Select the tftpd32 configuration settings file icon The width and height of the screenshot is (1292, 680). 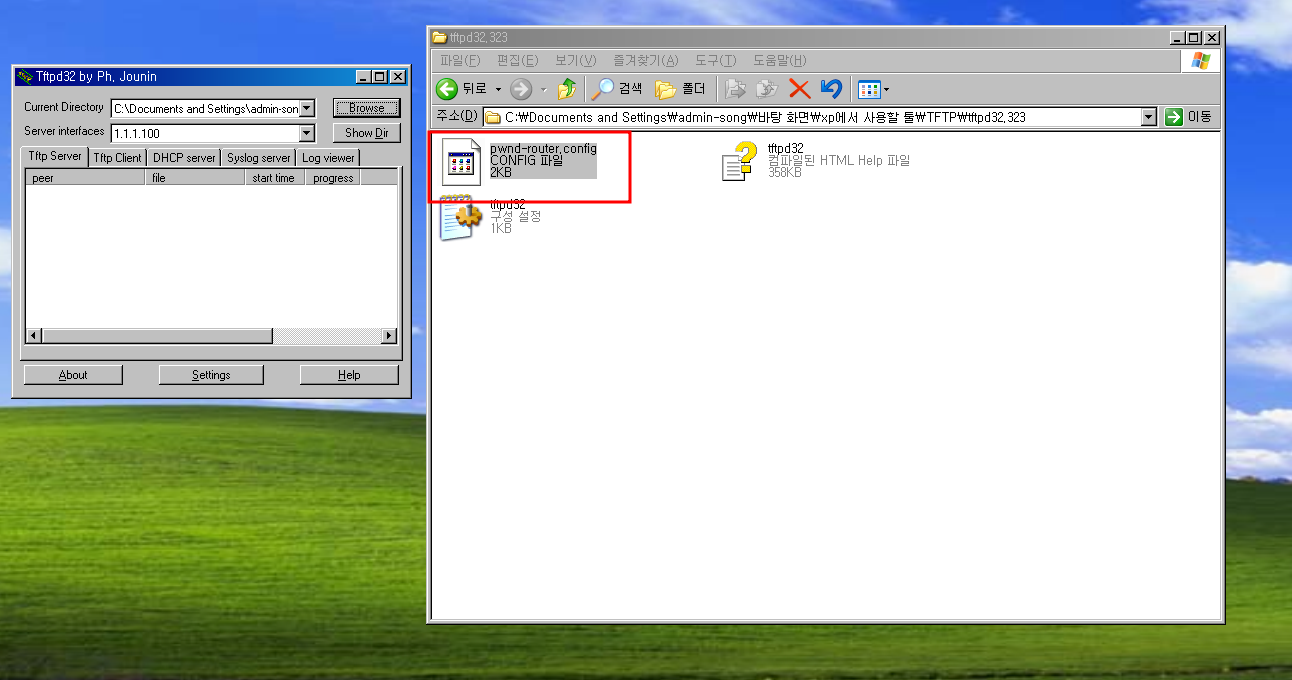click(461, 217)
